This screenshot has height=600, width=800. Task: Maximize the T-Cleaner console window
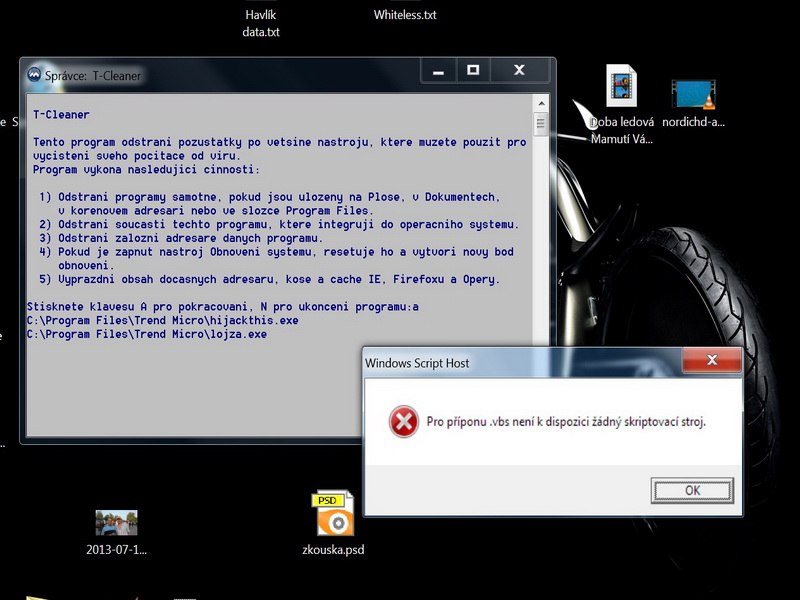pyautogui.click(x=473, y=70)
